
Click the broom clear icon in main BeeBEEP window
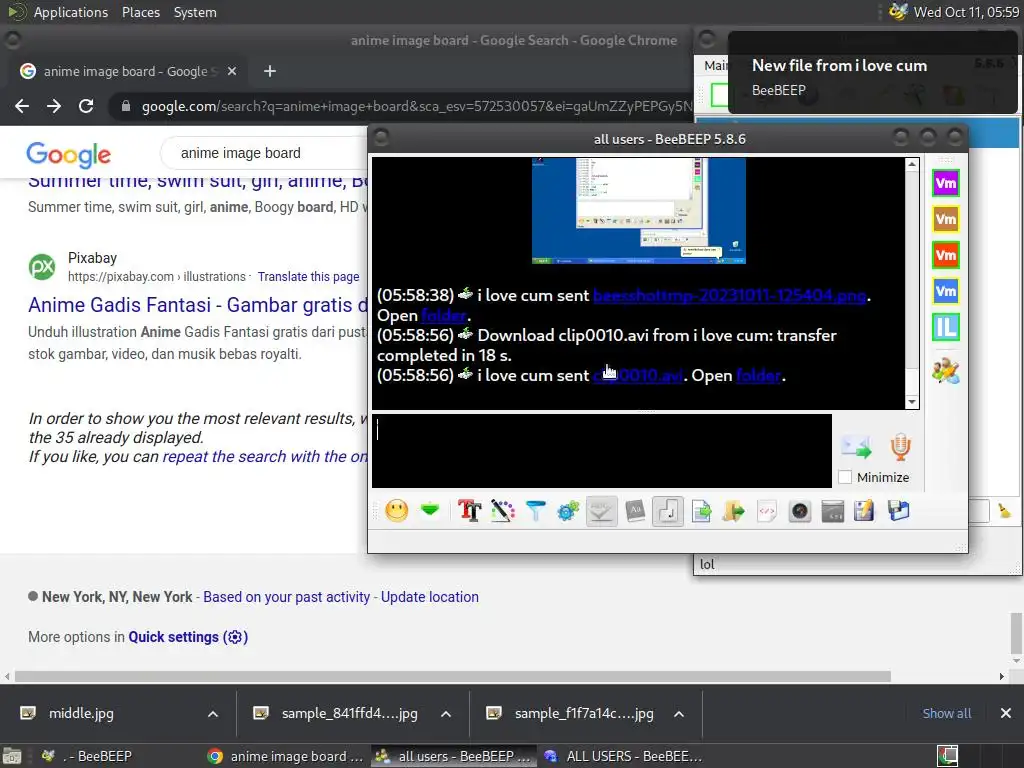[x=1004, y=511]
